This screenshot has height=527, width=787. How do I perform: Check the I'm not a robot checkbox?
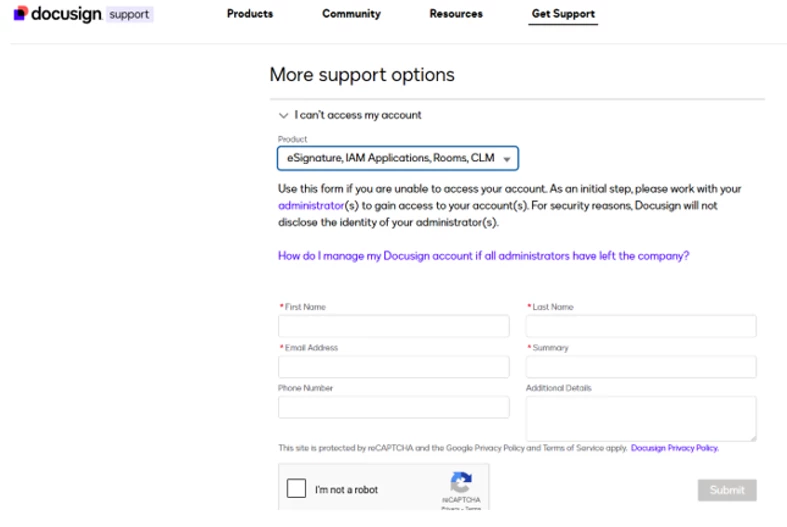[296, 488]
